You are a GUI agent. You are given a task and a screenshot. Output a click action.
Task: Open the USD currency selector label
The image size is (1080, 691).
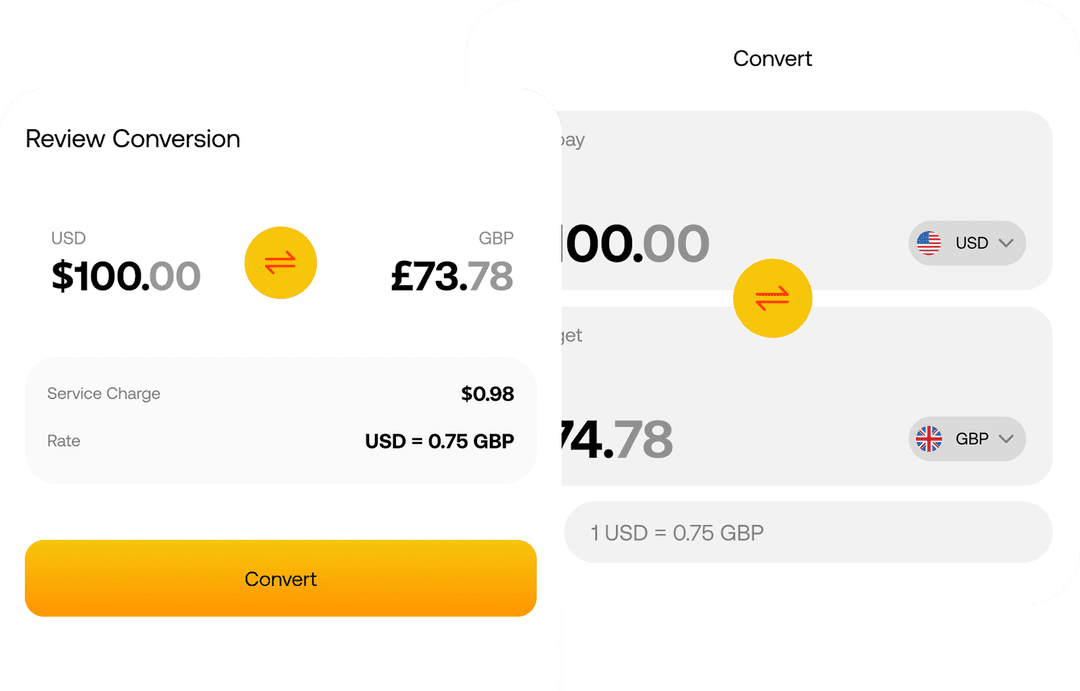(971, 243)
